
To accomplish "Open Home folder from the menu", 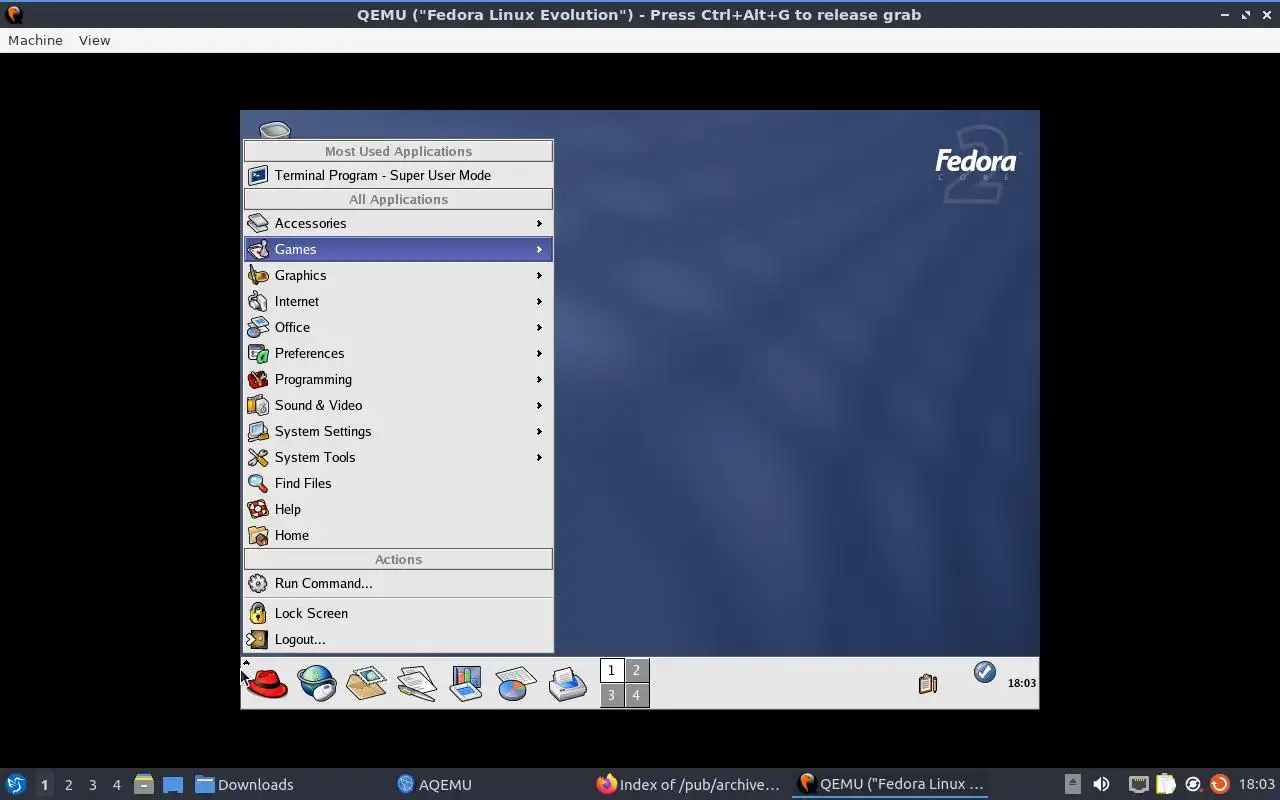I will 398,535.
